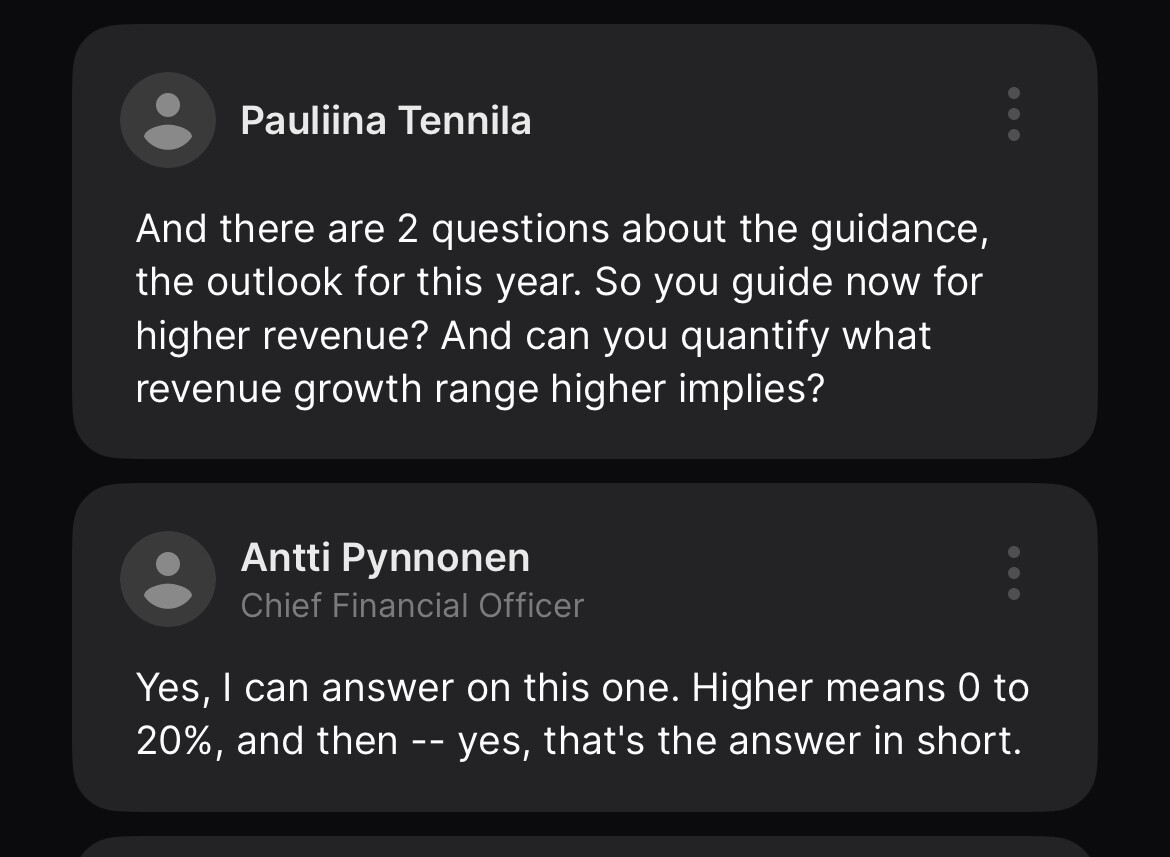Open Antti Pynnonen's three-dot options menu
The height and width of the screenshot is (857, 1170).
(1014, 573)
